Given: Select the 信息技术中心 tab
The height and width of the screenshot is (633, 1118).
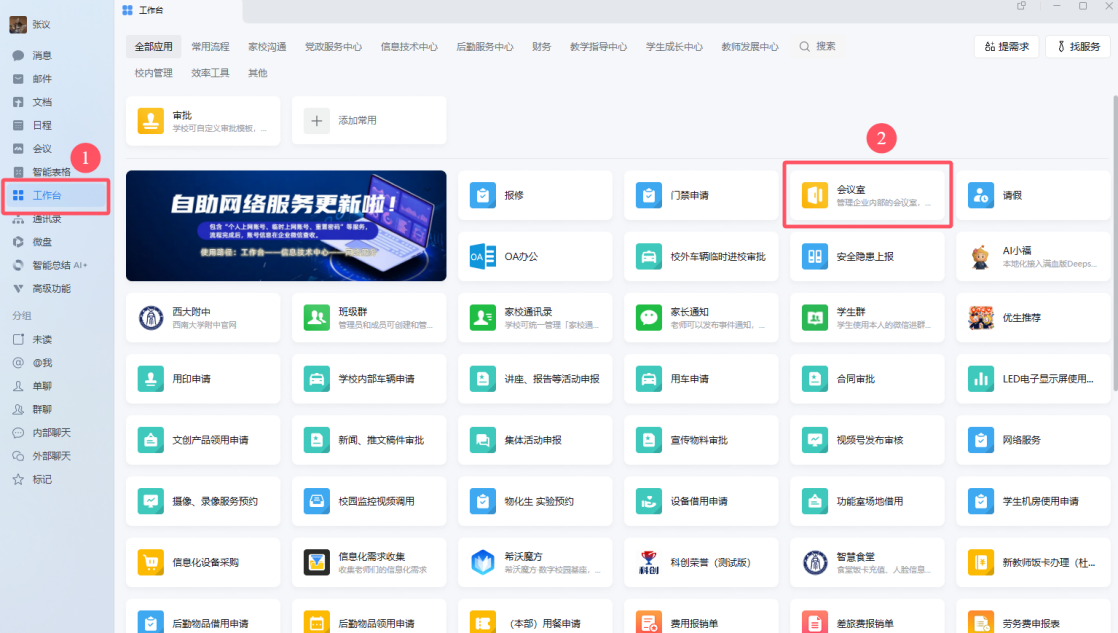Looking at the screenshot, I should [408, 46].
